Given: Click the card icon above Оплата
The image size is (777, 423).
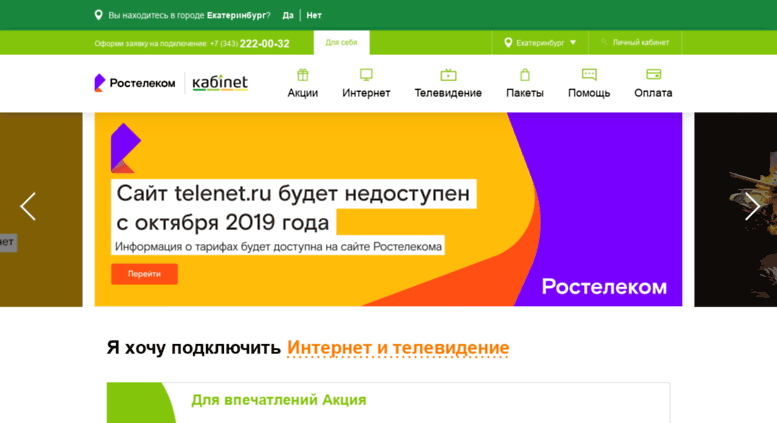Looking at the screenshot, I should click(654, 74).
